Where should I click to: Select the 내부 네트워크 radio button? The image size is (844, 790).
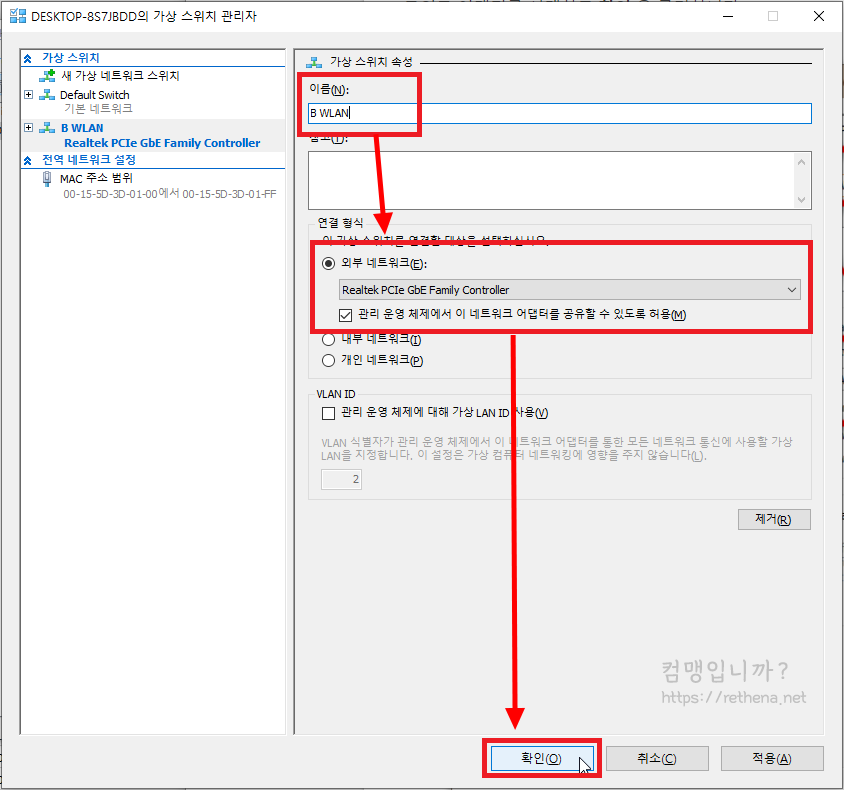329,339
